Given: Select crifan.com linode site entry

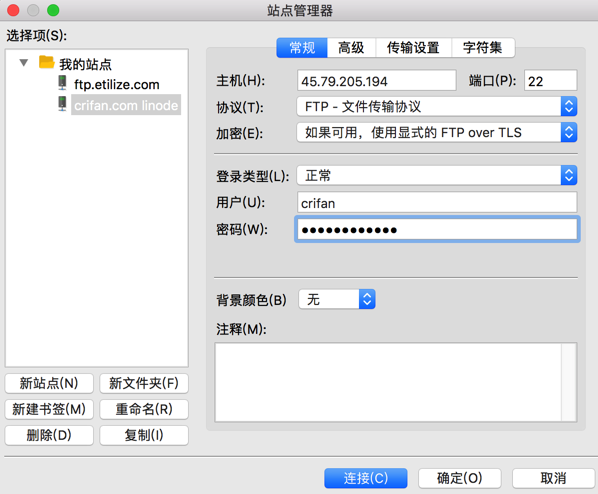Looking at the screenshot, I should point(126,105).
